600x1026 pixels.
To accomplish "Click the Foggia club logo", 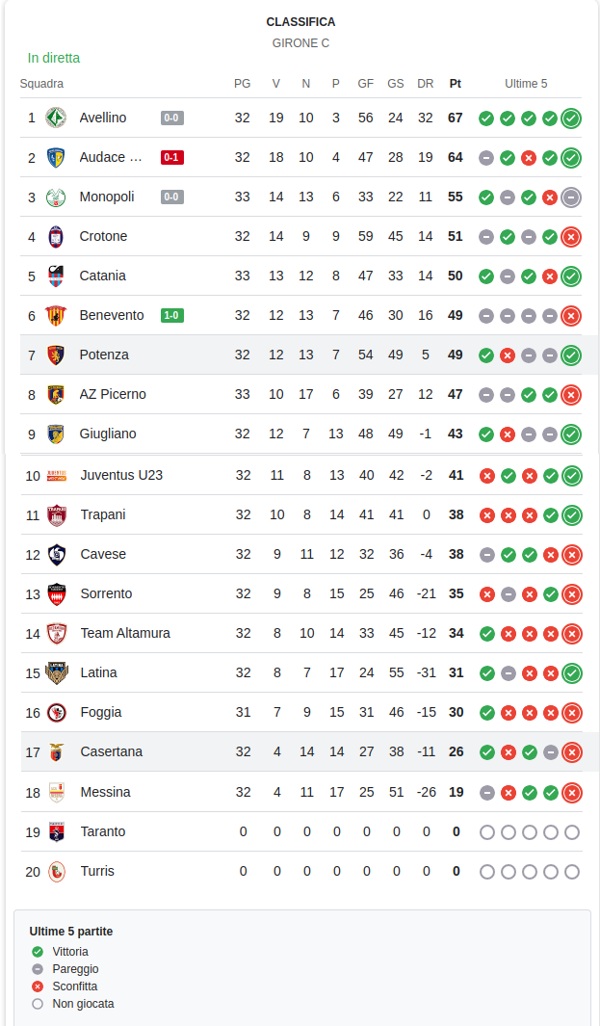I will coord(57,713).
